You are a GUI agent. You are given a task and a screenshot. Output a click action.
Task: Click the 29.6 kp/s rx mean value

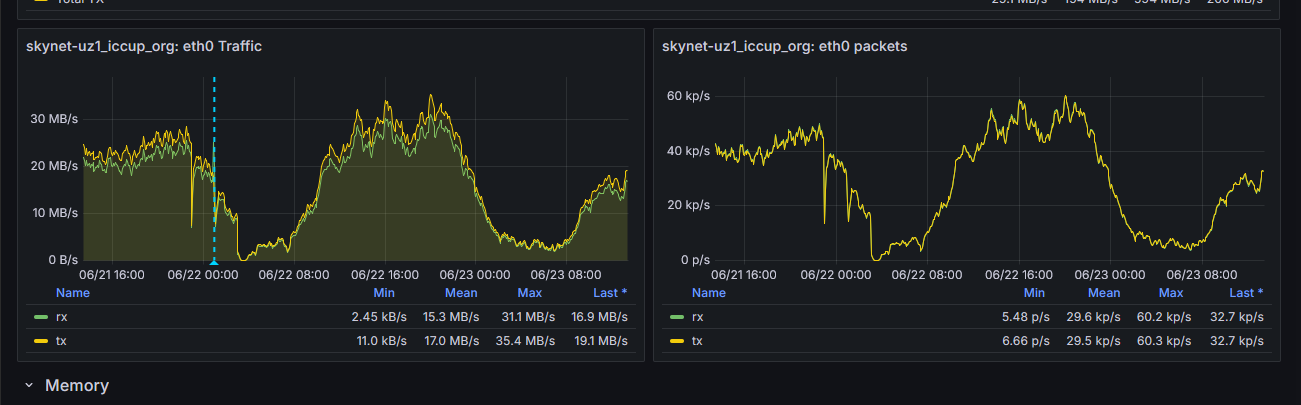click(1093, 317)
